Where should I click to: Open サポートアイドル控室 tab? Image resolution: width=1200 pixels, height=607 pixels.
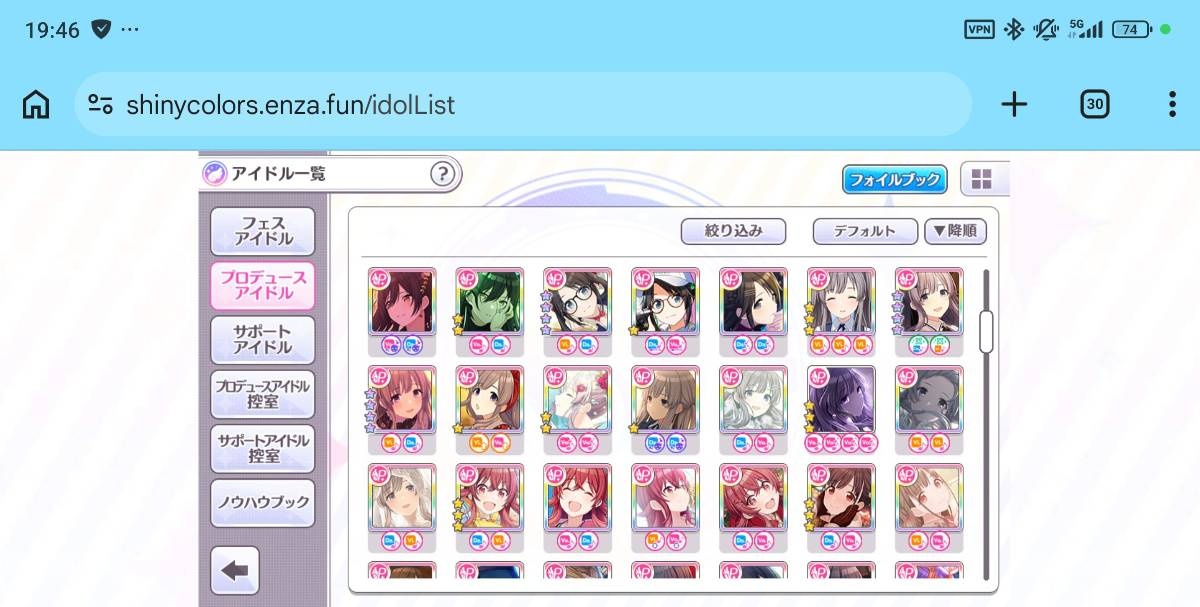263,448
